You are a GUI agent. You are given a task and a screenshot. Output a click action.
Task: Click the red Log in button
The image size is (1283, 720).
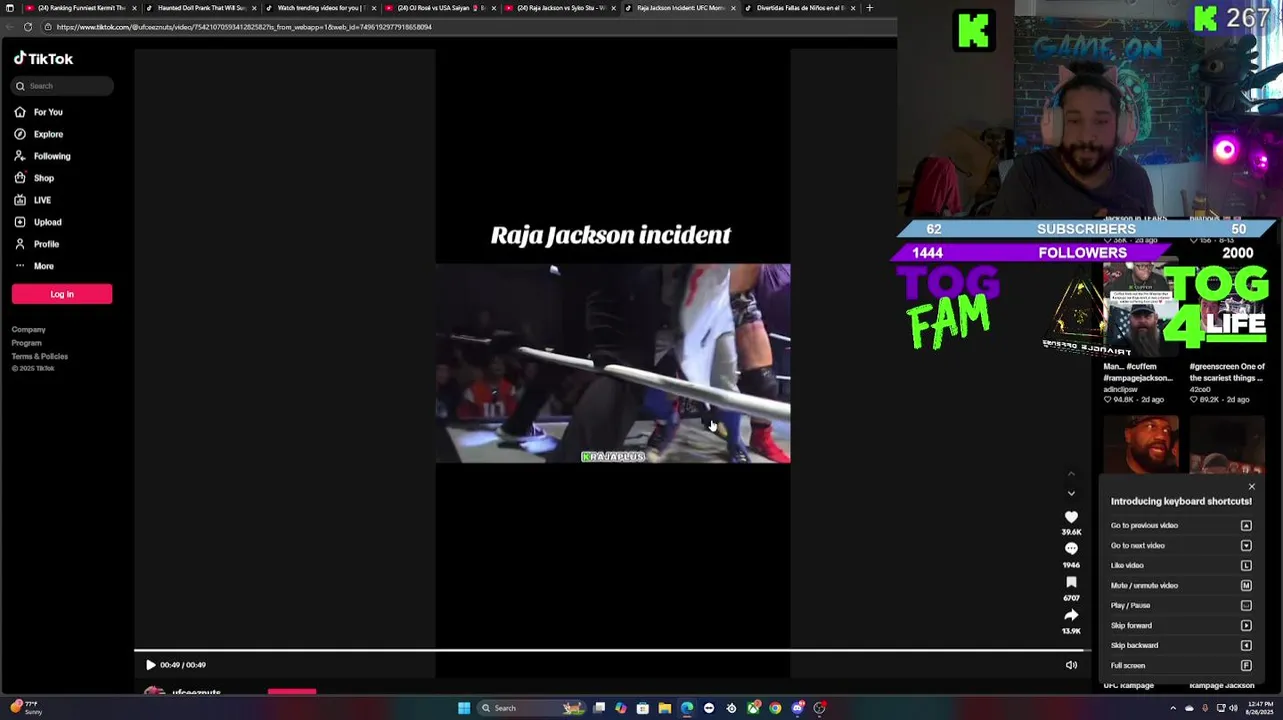62,294
